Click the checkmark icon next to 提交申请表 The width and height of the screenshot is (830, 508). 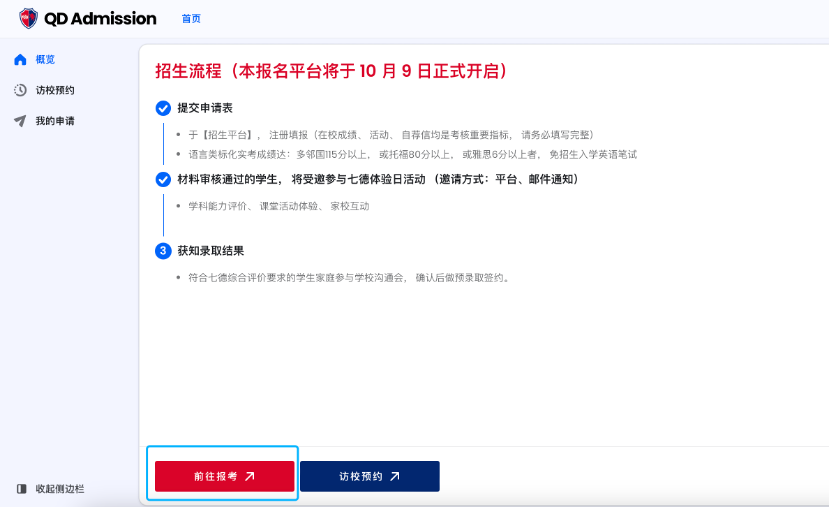pos(163,108)
